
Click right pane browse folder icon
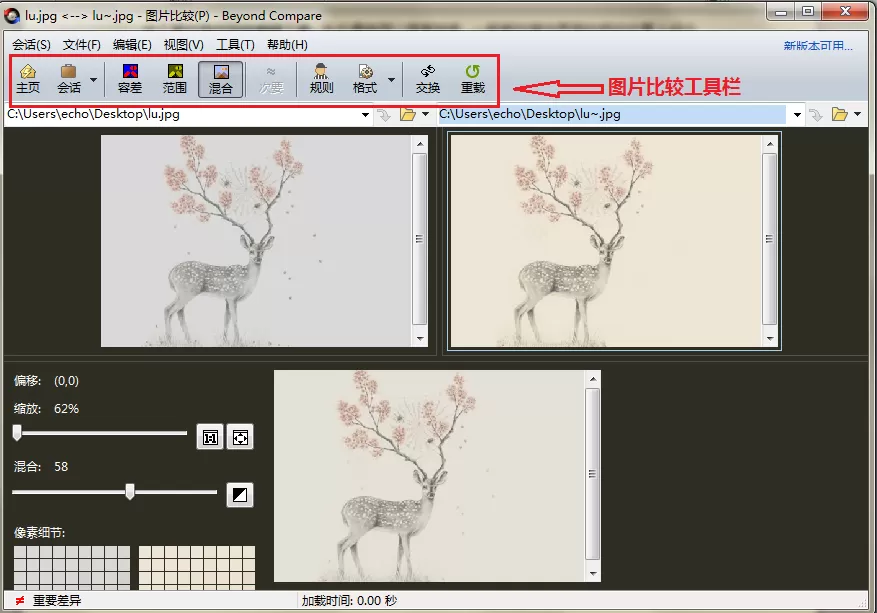point(840,115)
